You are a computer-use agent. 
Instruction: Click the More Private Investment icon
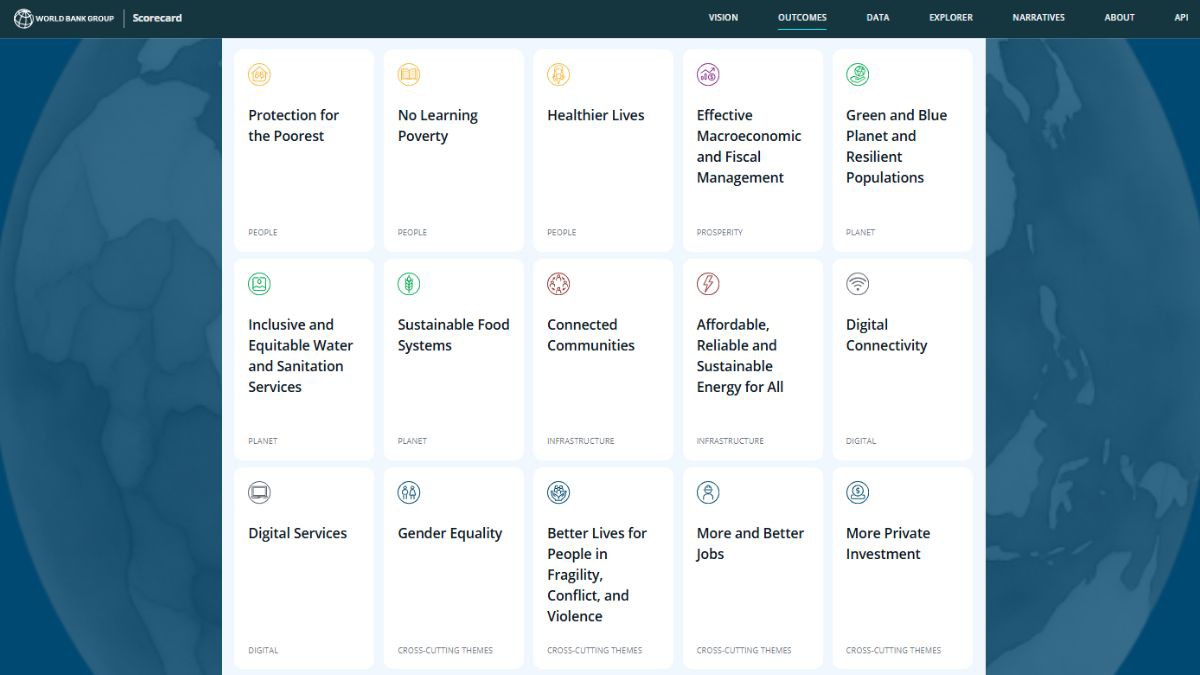click(858, 493)
